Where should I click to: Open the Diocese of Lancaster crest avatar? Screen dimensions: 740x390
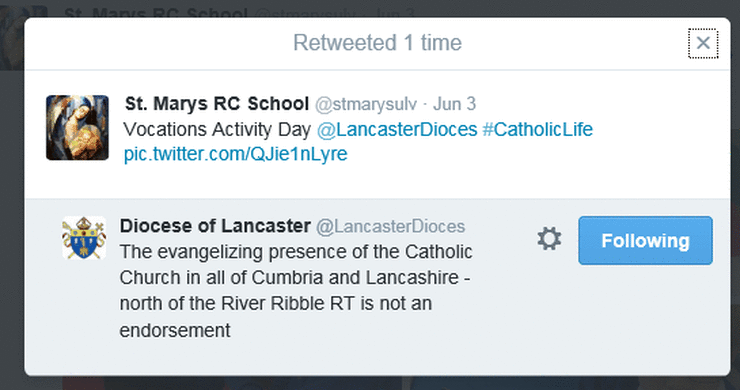(x=84, y=237)
